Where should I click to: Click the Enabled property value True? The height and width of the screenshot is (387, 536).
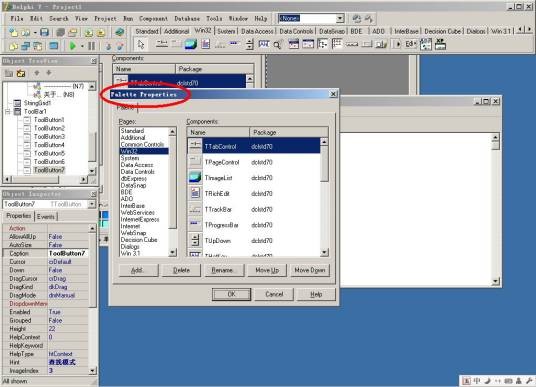[x=68, y=312]
